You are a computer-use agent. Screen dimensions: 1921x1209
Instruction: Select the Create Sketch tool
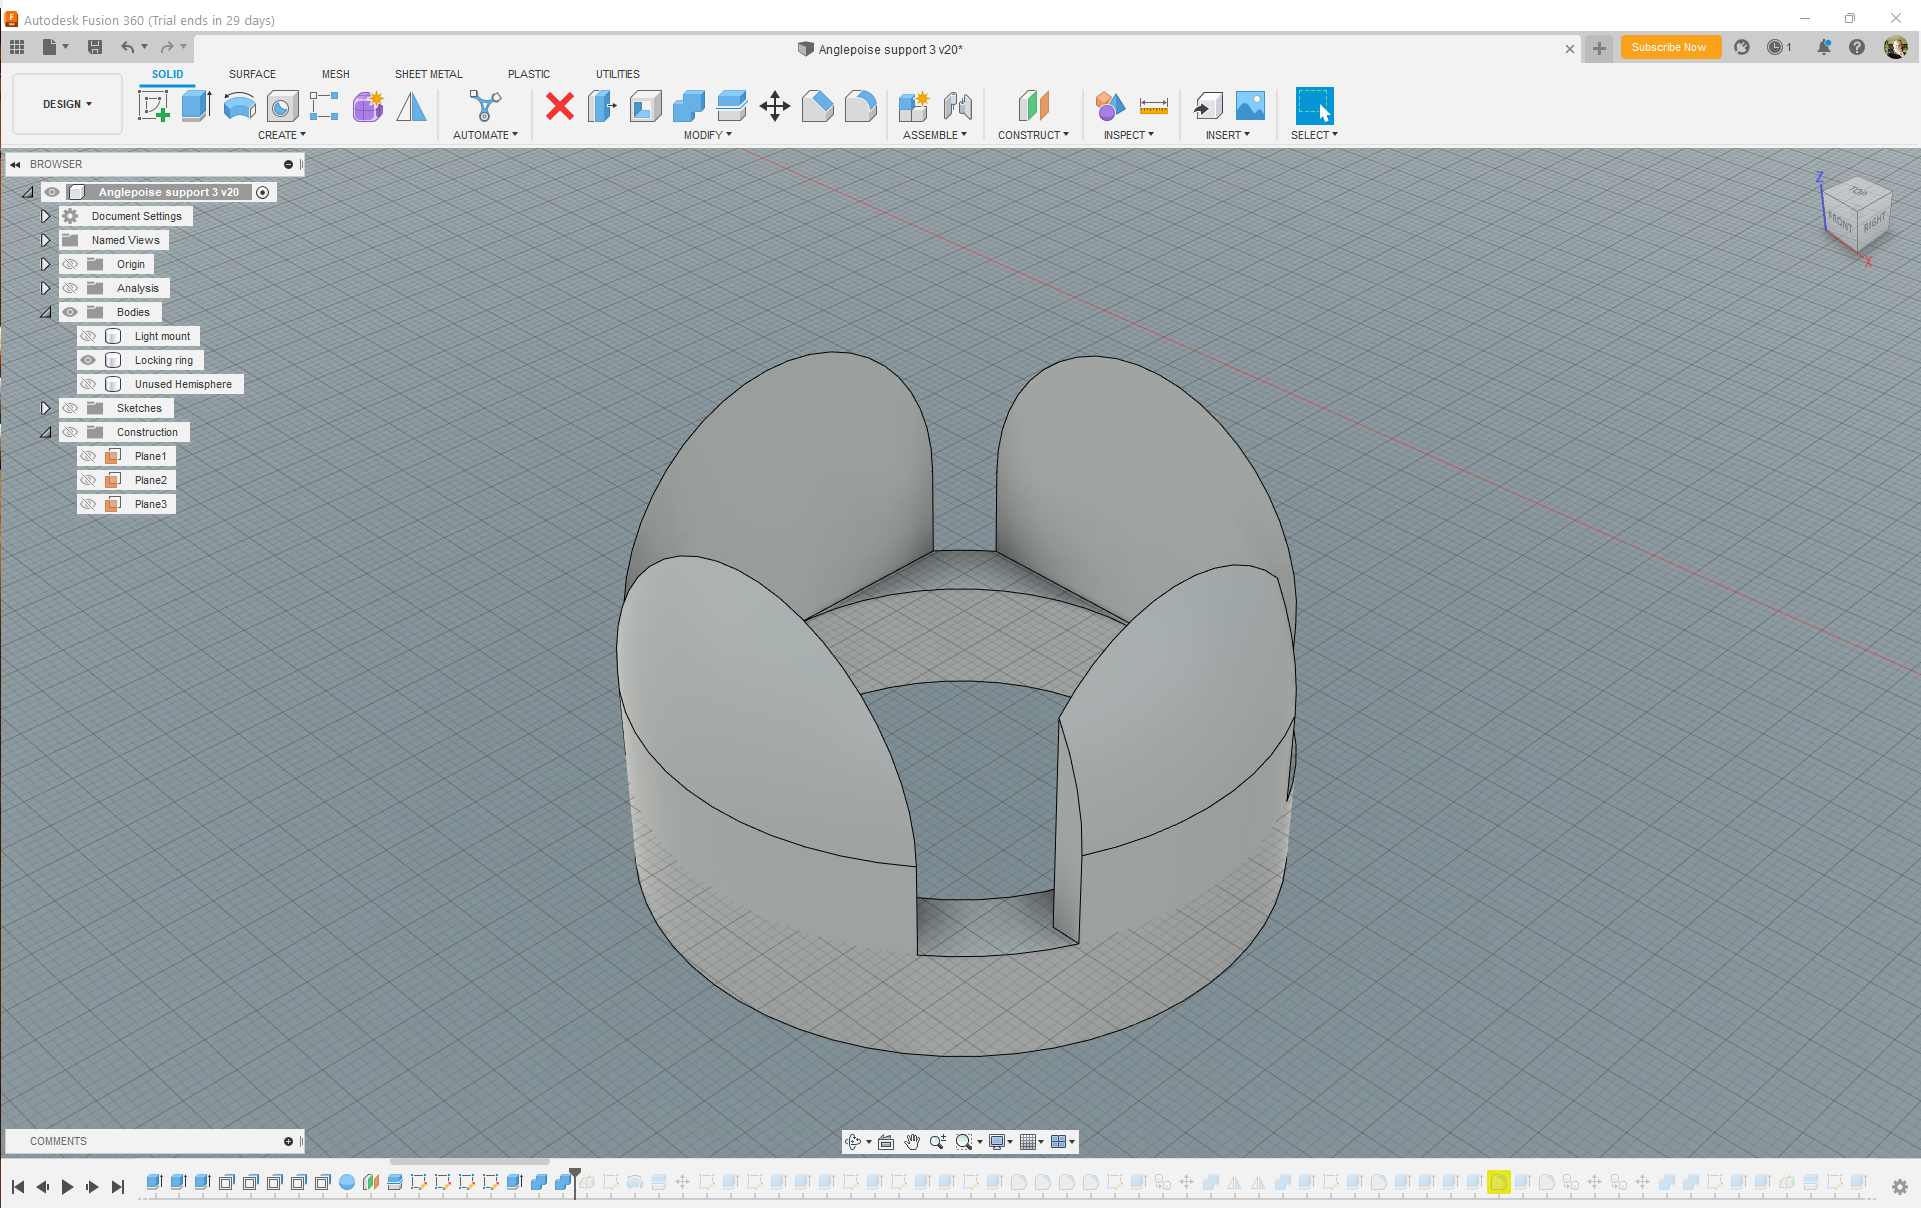pos(153,106)
